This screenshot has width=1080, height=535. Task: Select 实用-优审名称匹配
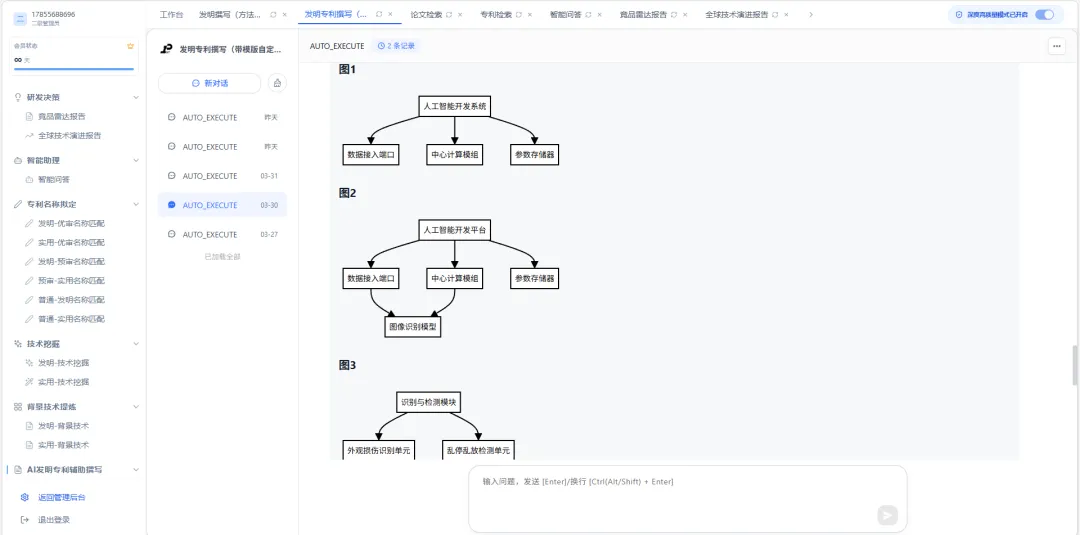[72, 243]
